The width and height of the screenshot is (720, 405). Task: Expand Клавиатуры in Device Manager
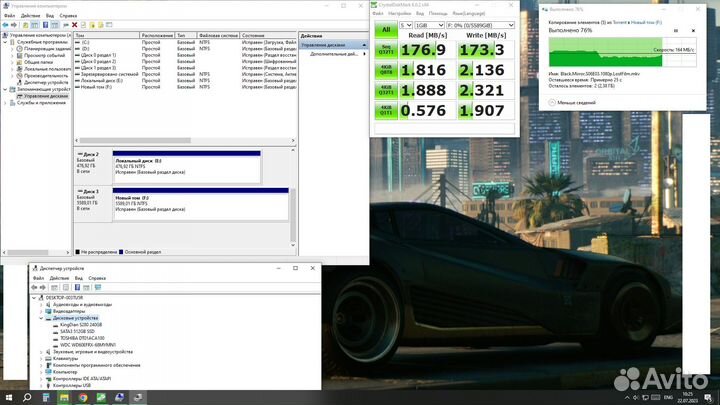(41, 358)
